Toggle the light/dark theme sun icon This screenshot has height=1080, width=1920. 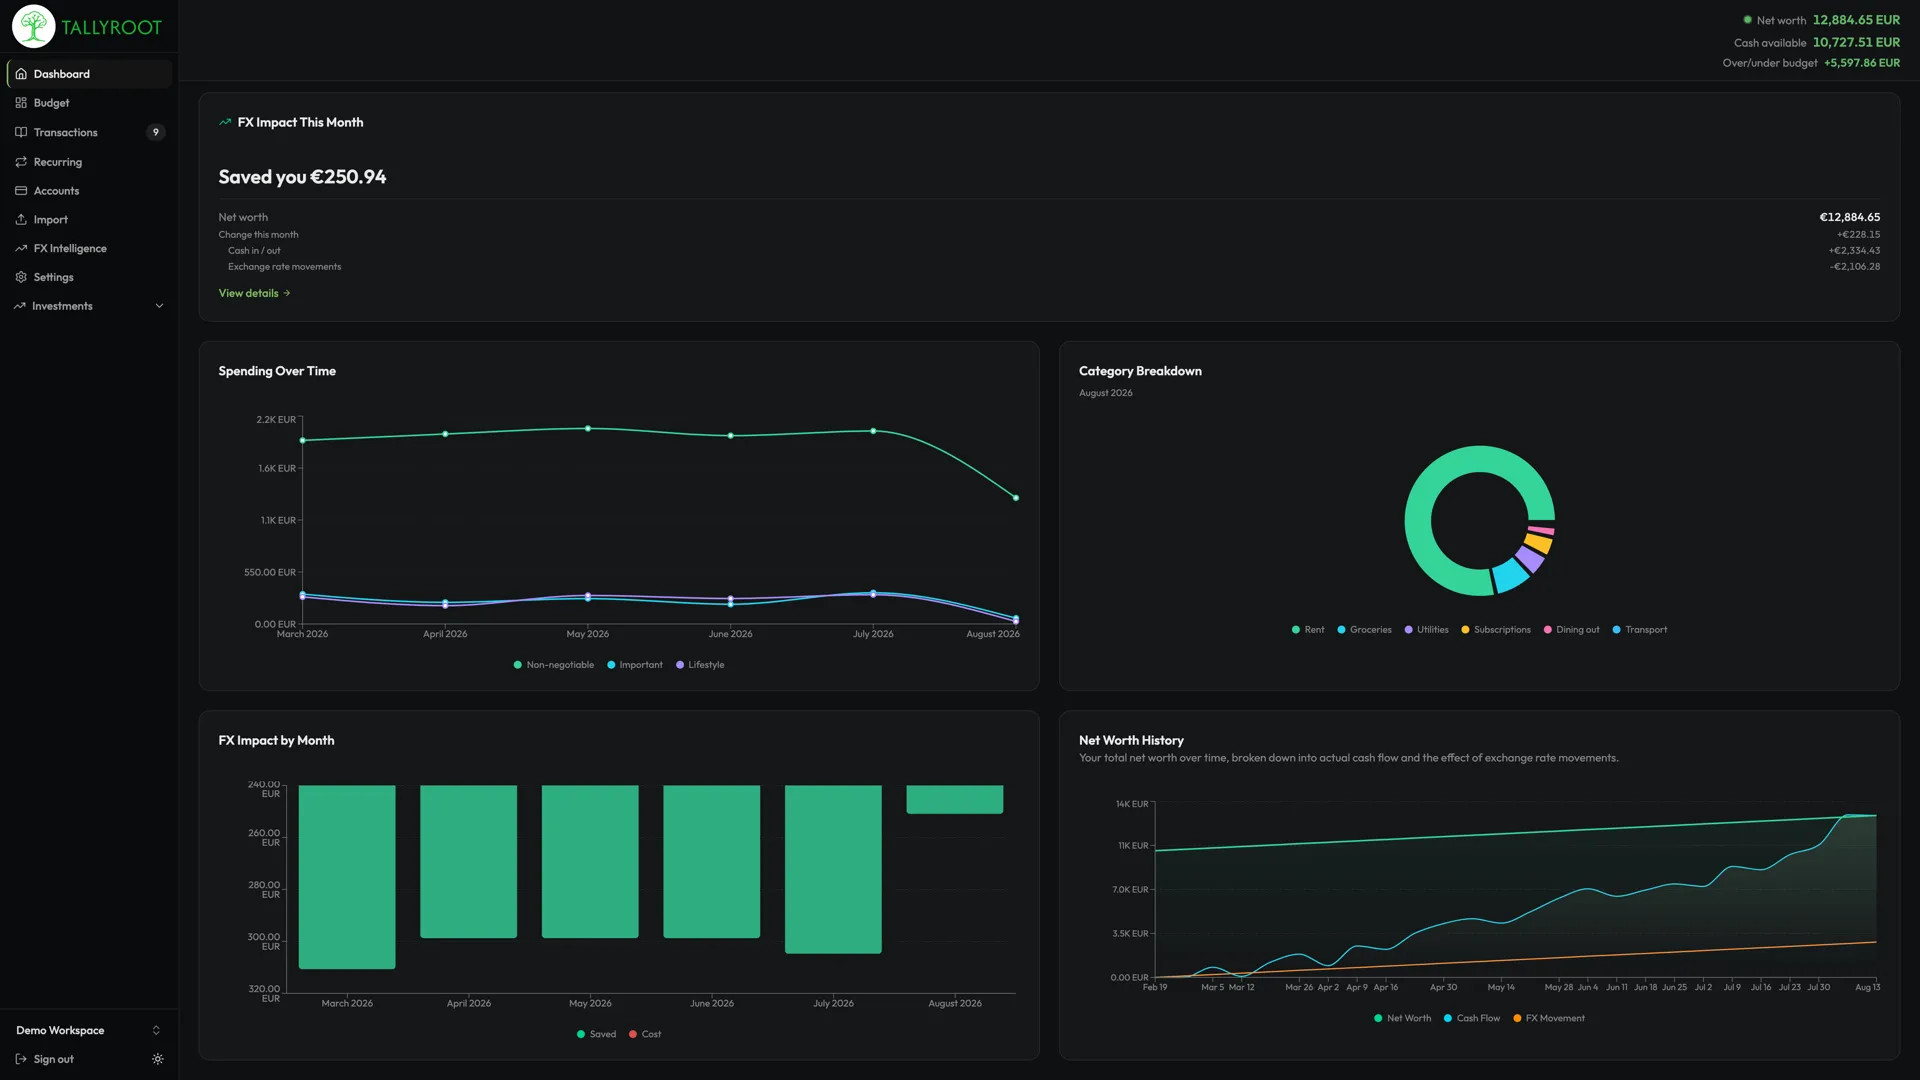point(158,1059)
